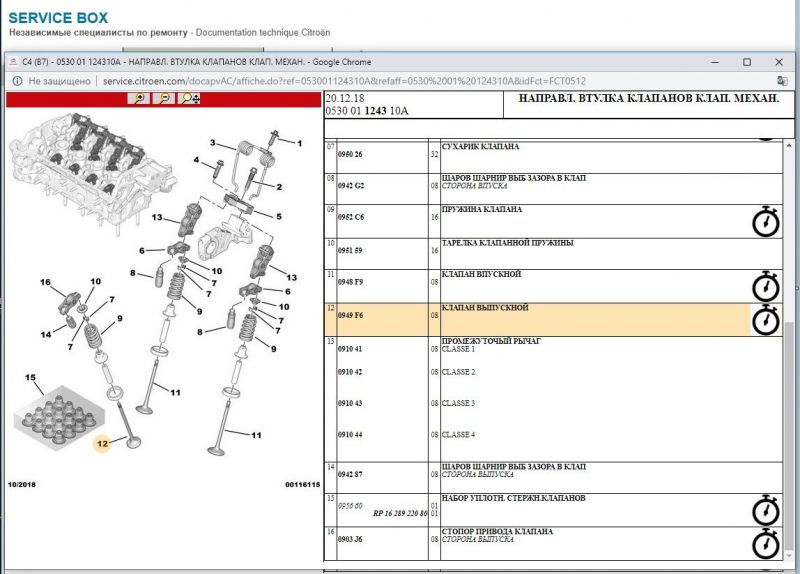Open stopwatch icon for ПРУЖИНА КЛАПАНА row

pyautogui.click(x=765, y=222)
